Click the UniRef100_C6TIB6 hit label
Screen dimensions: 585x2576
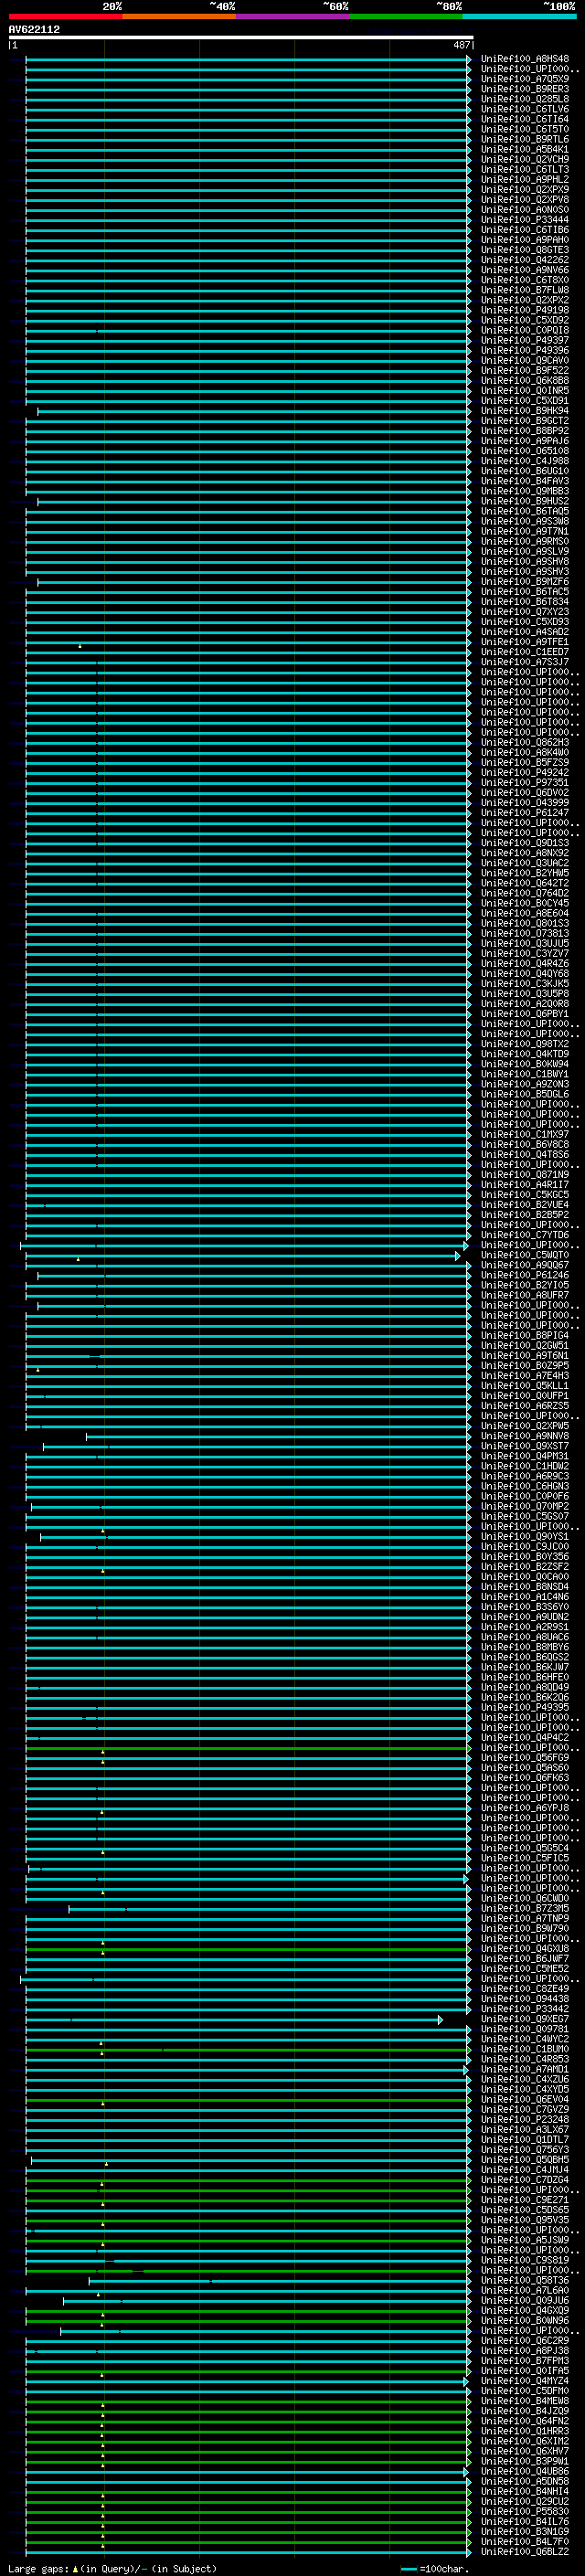click(x=524, y=229)
